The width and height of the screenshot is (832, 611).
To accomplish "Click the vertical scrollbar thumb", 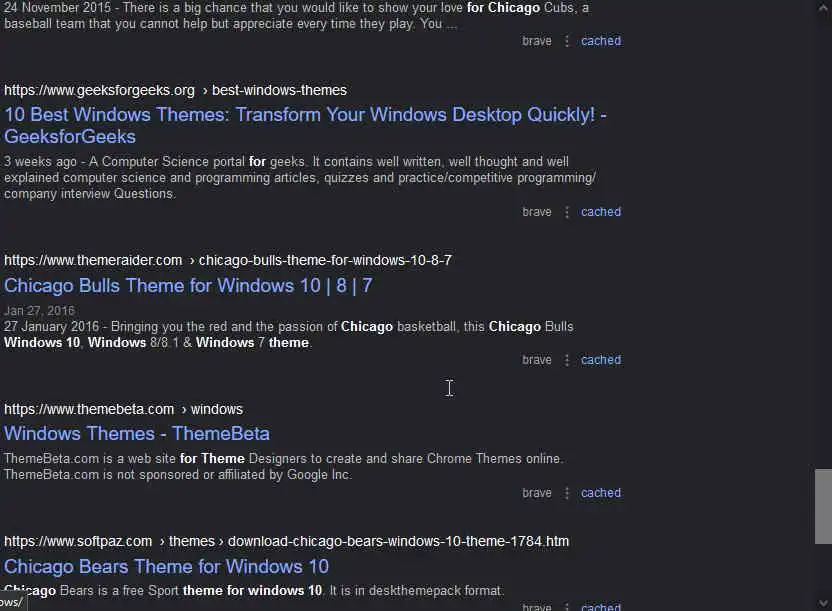I will [x=824, y=507].
